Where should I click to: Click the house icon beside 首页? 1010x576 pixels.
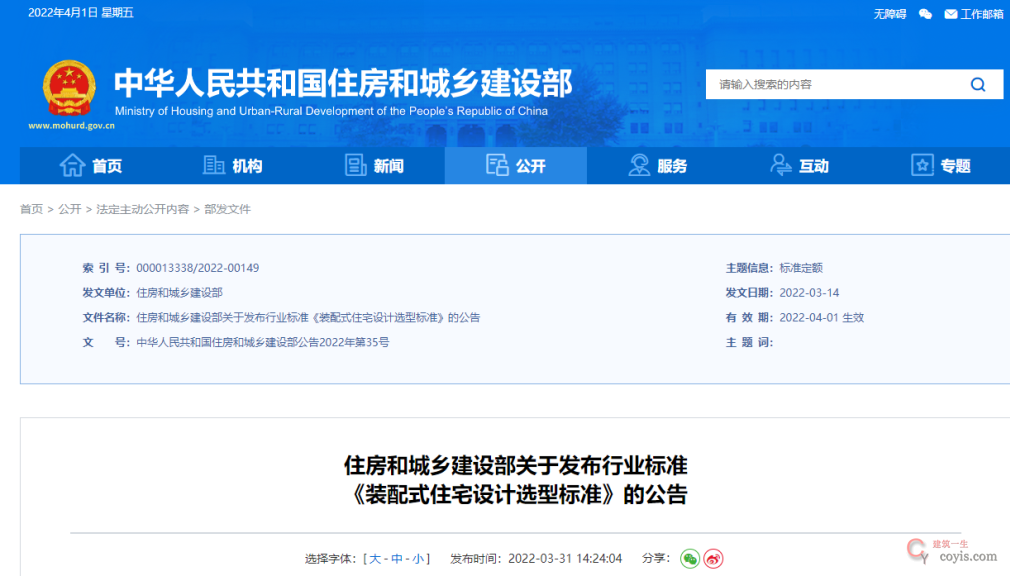click(x=72, y=165)
